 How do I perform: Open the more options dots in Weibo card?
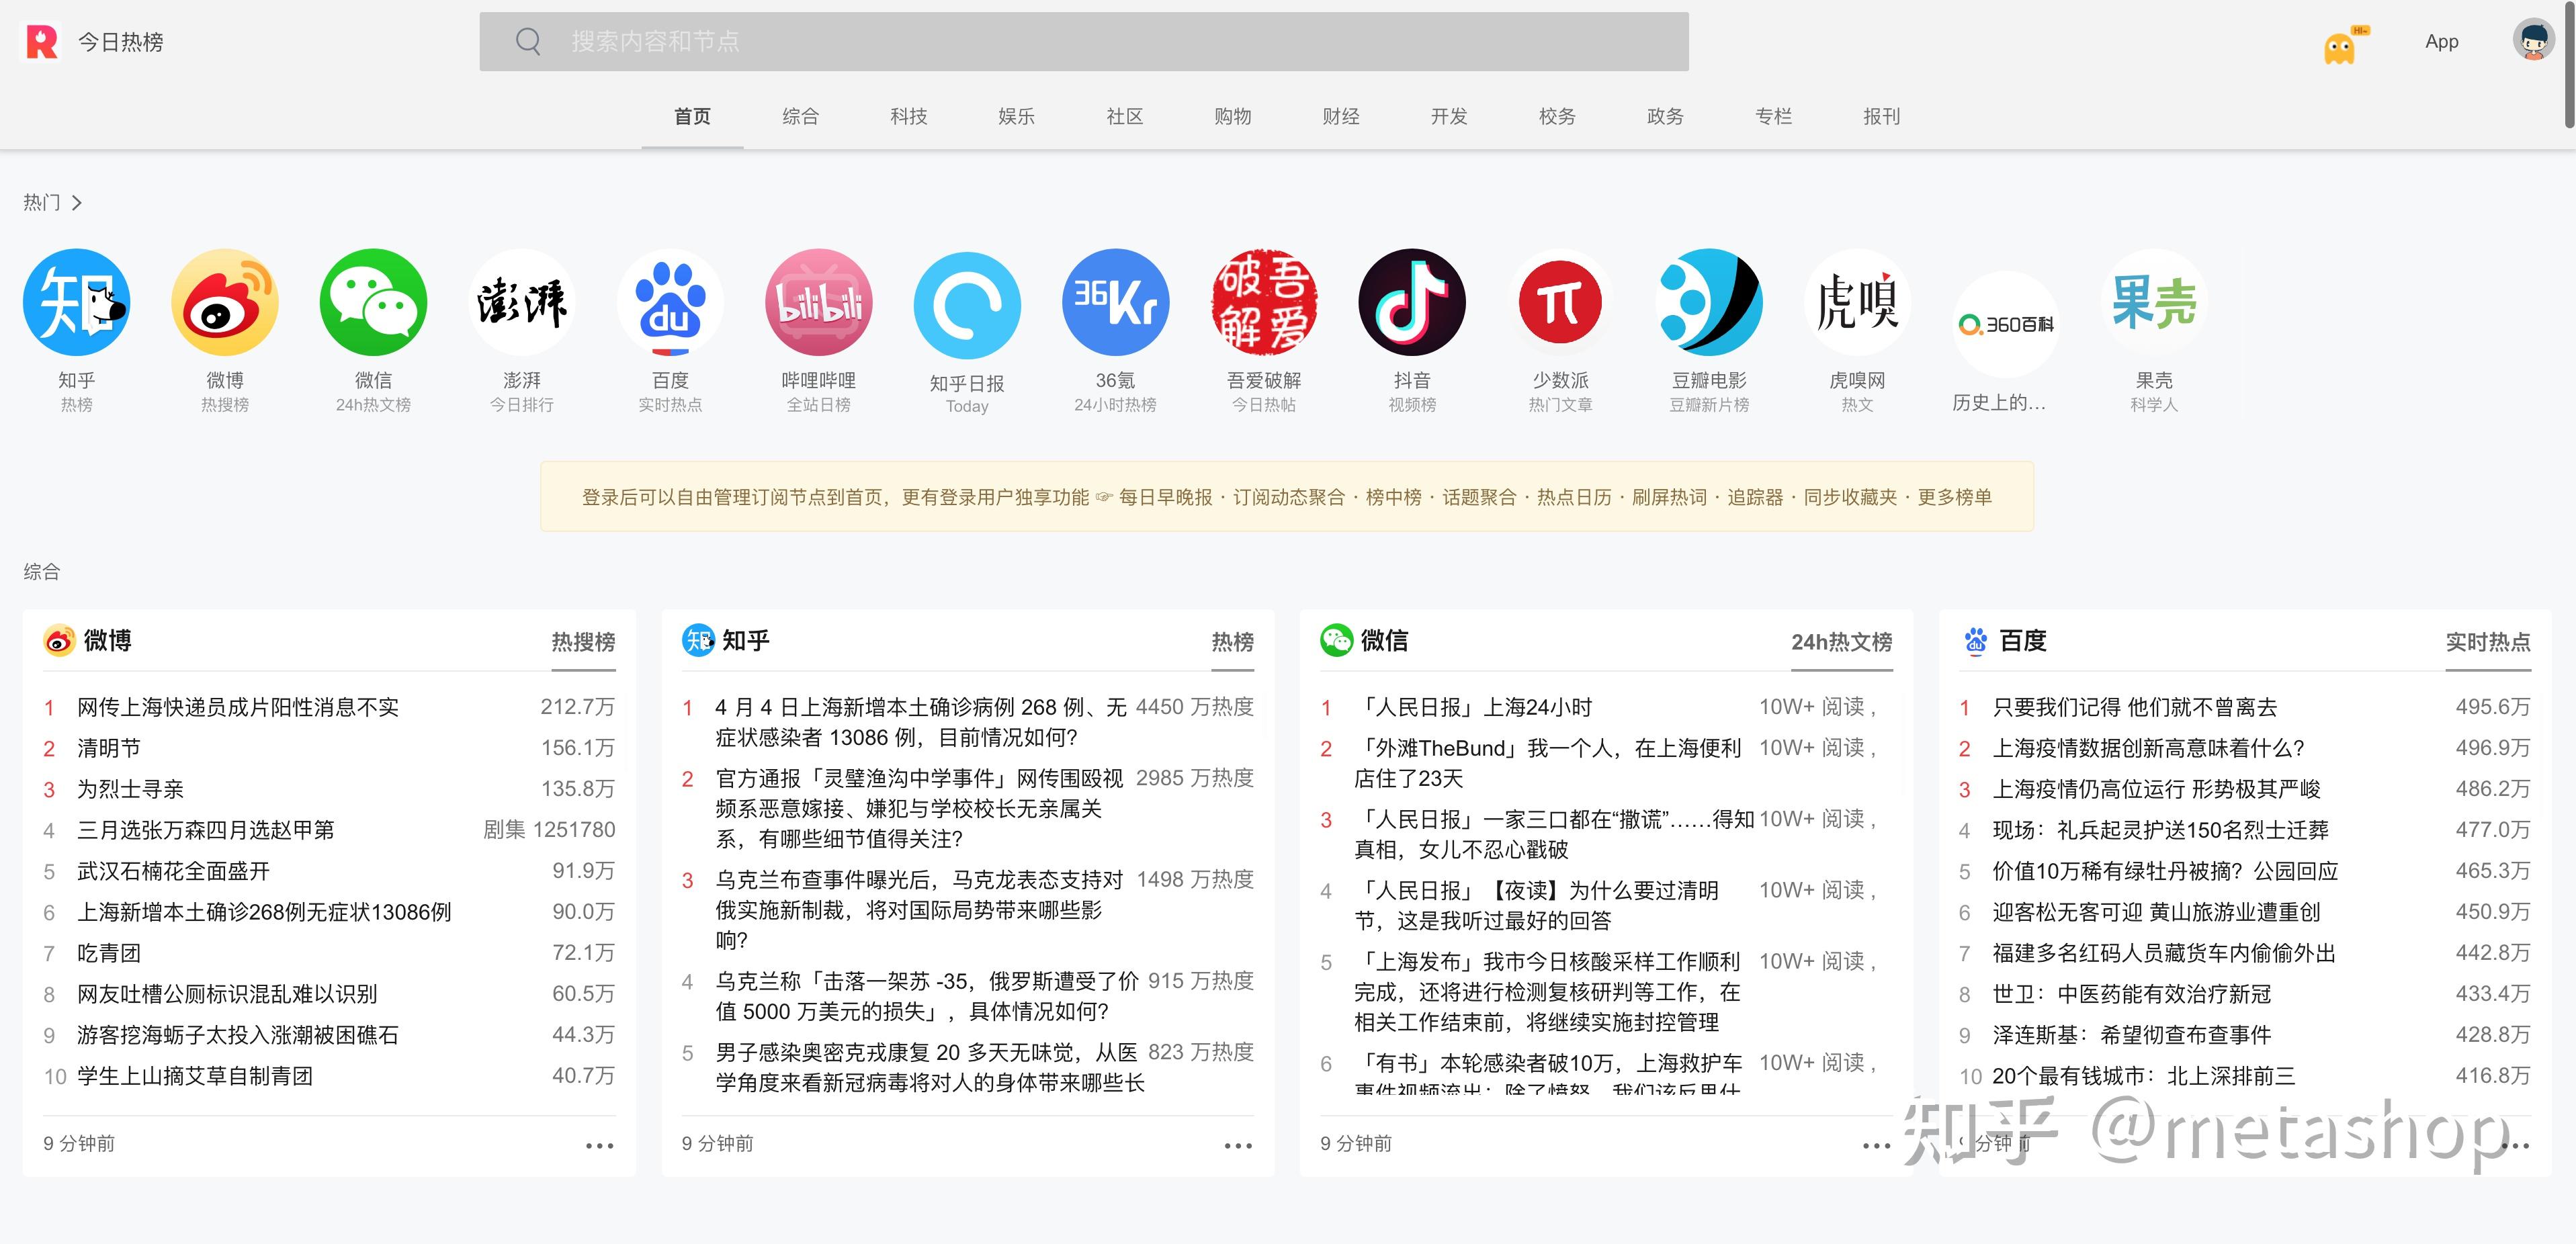click(x=599, y=1145)
